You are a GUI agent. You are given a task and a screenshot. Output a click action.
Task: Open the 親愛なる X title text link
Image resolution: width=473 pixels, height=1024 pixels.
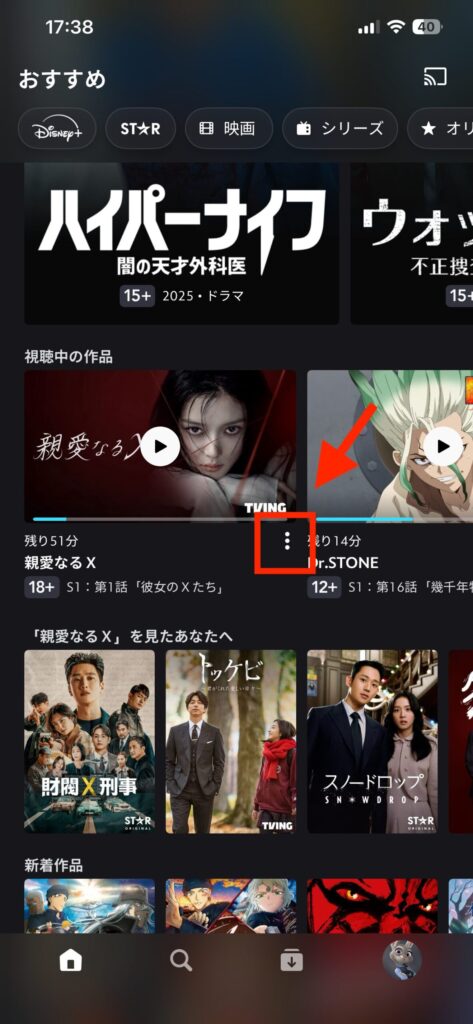click(x=60, y=563)
